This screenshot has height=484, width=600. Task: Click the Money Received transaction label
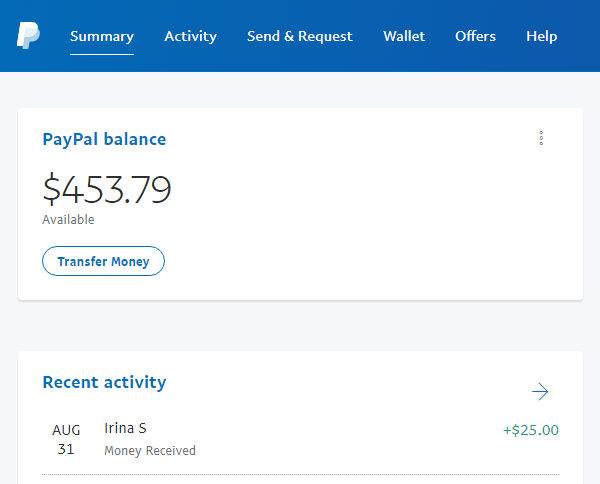click(150, 451)
